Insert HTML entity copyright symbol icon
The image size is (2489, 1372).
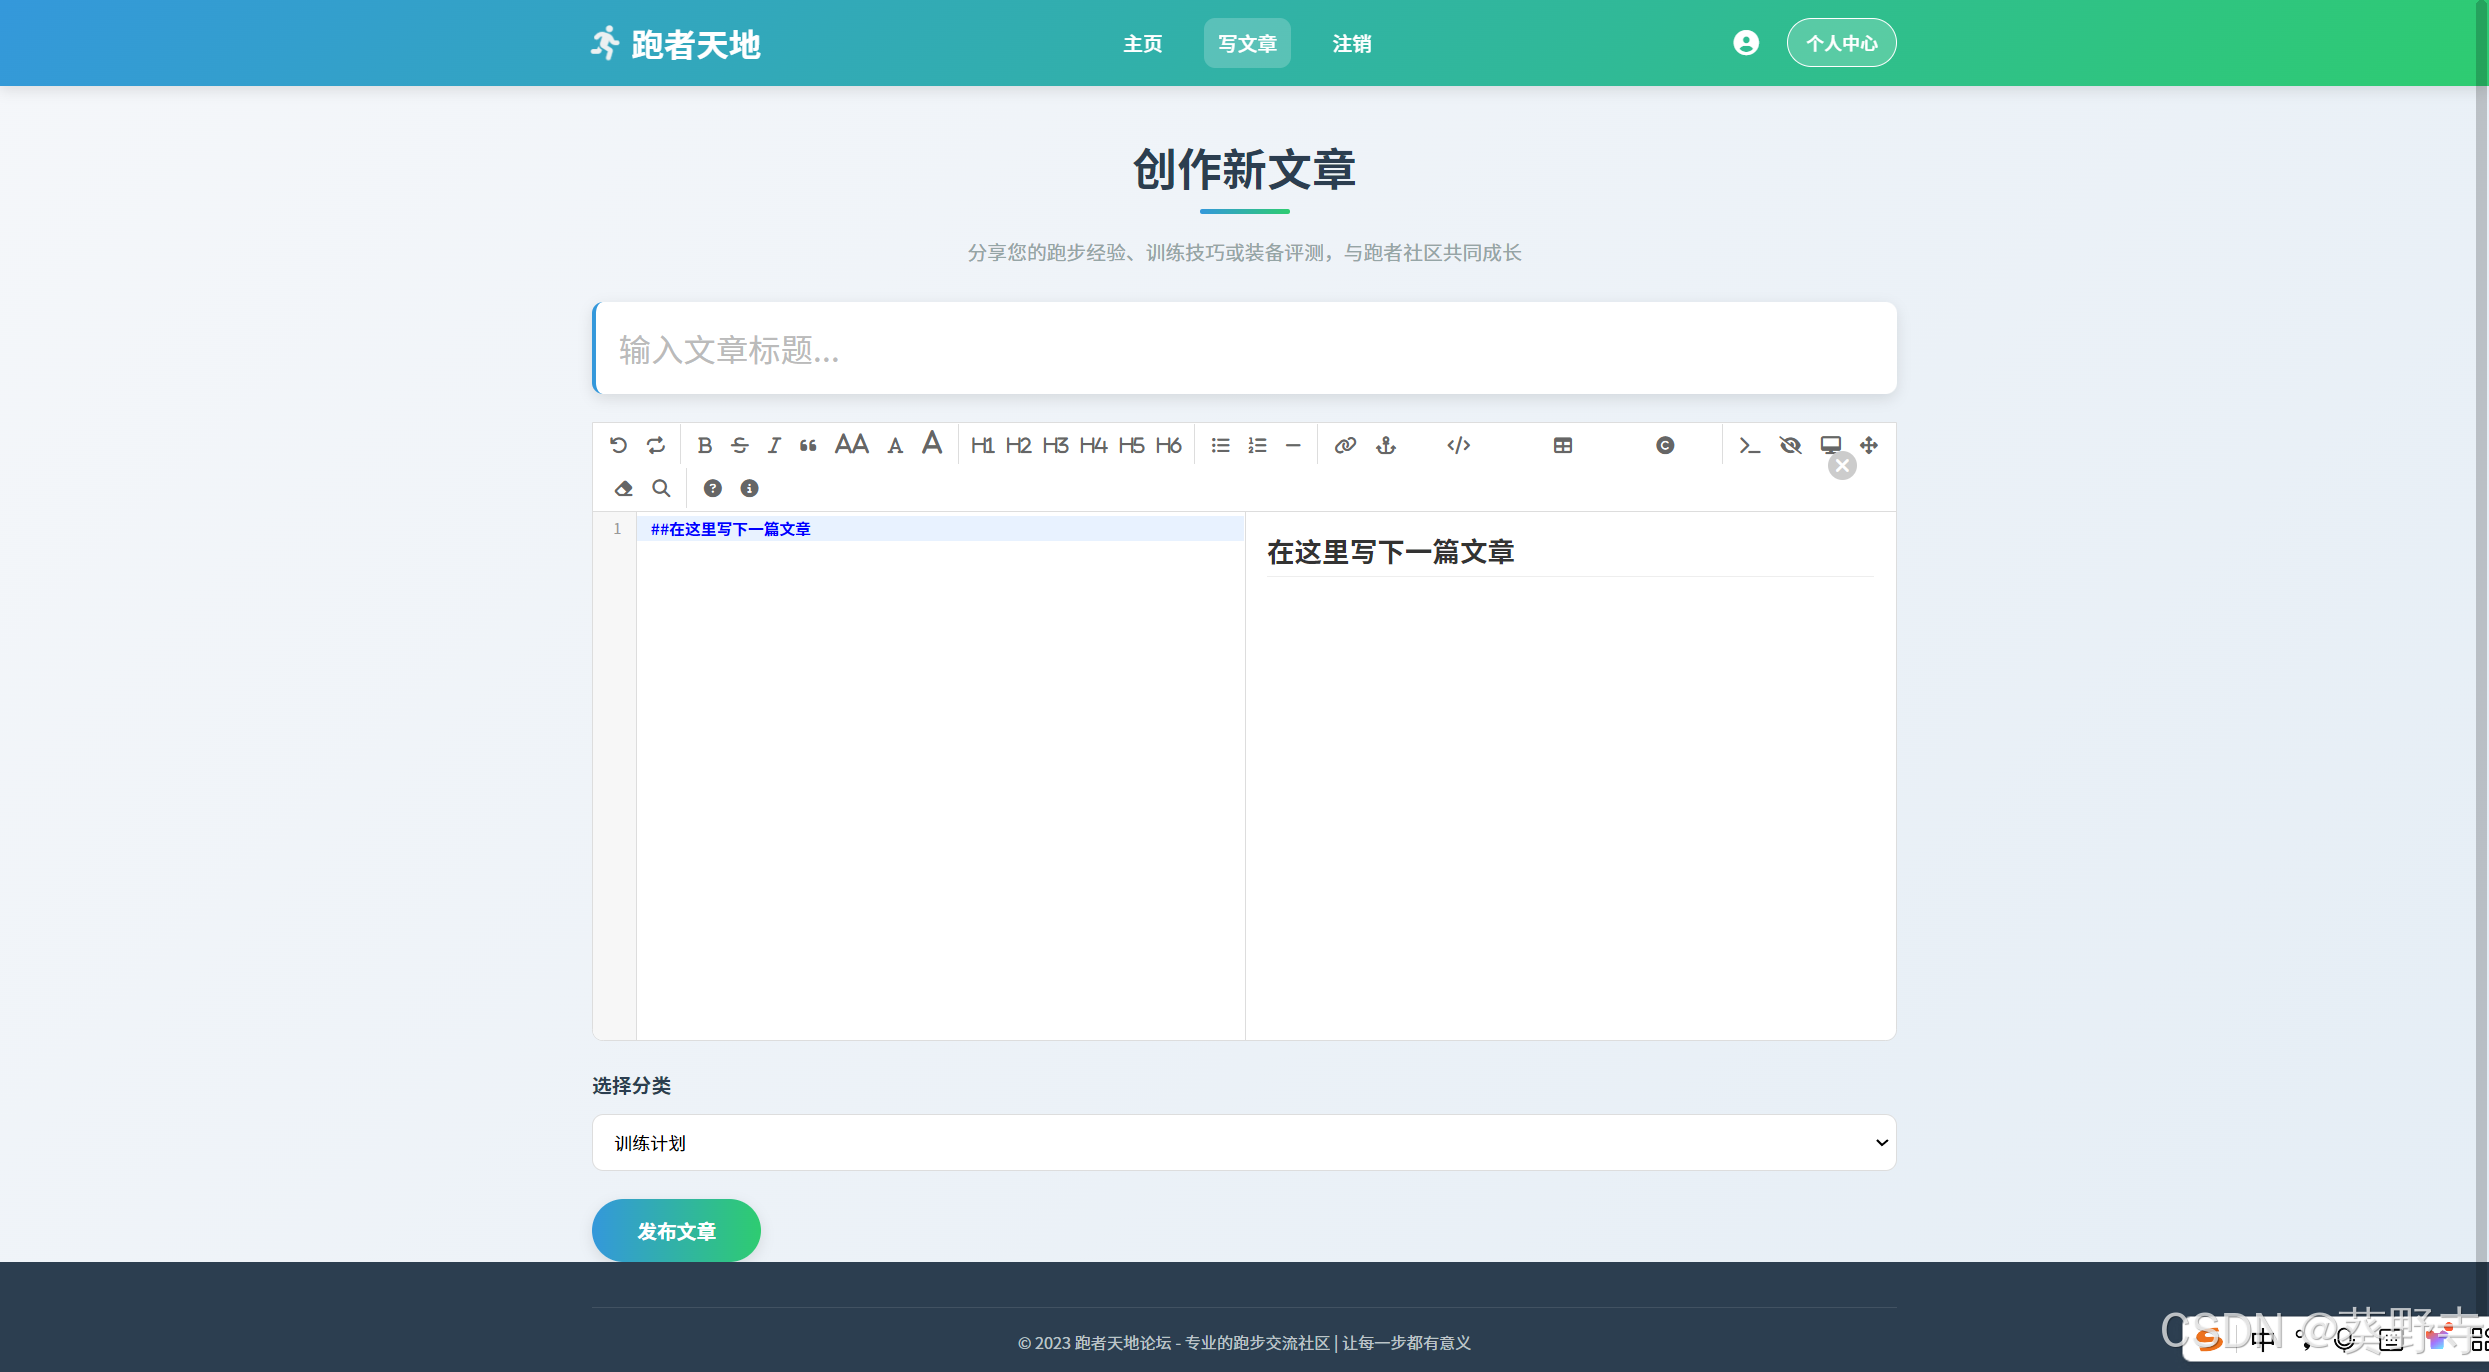1664,445
